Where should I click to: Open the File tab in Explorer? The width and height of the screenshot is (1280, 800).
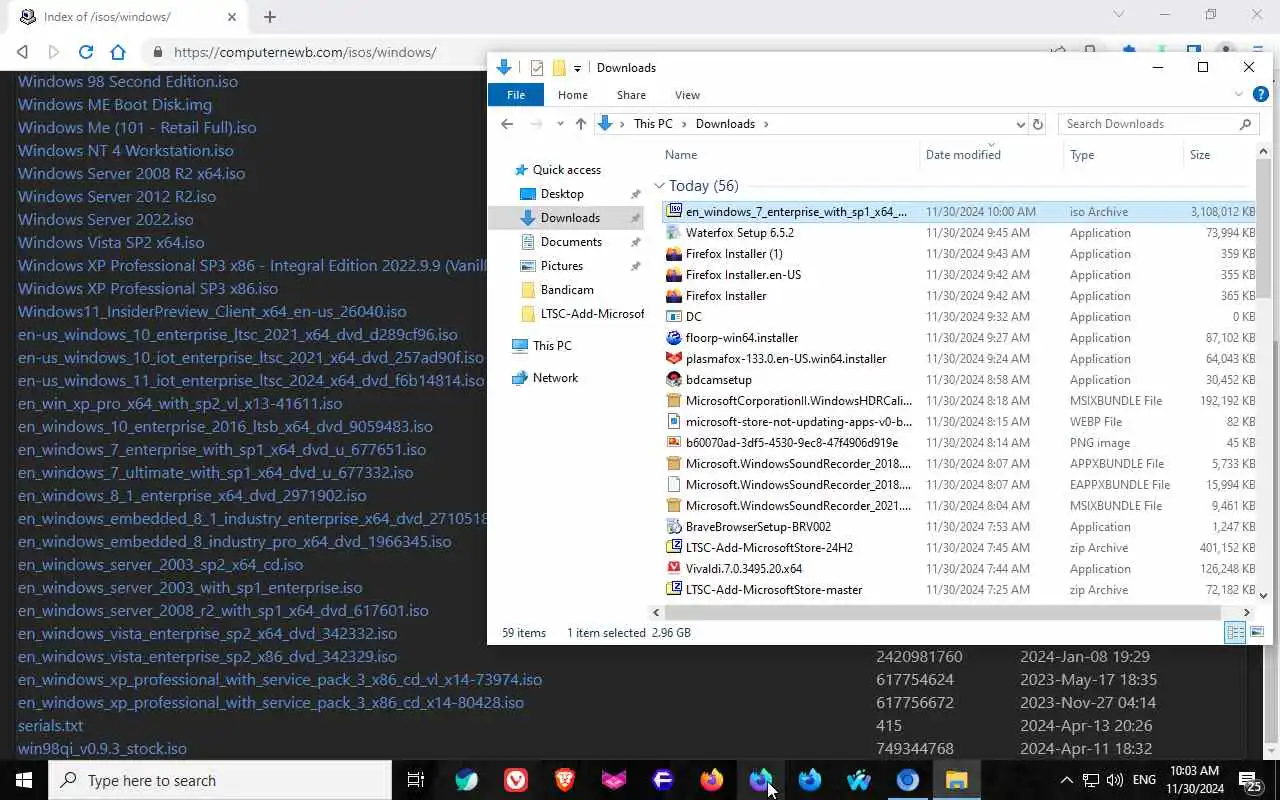tap(516, 95)
